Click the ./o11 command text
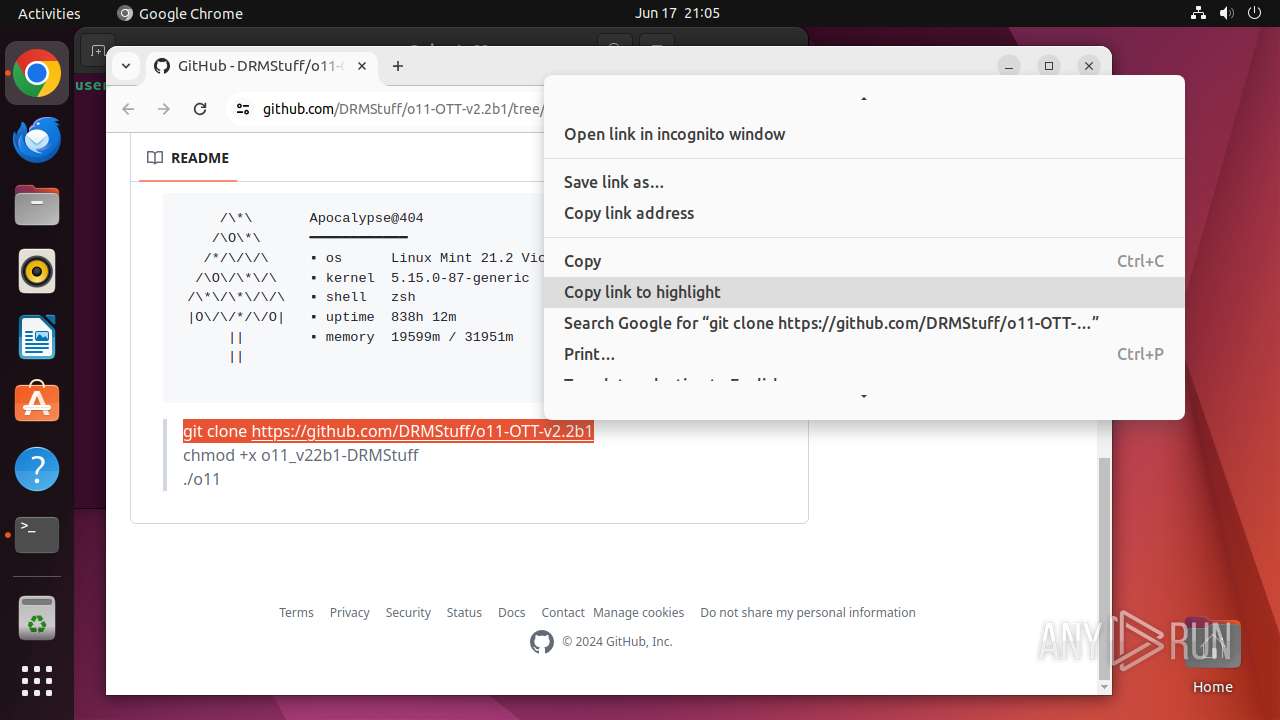This screenshot has width=1280, height=720. pos(201,479)
